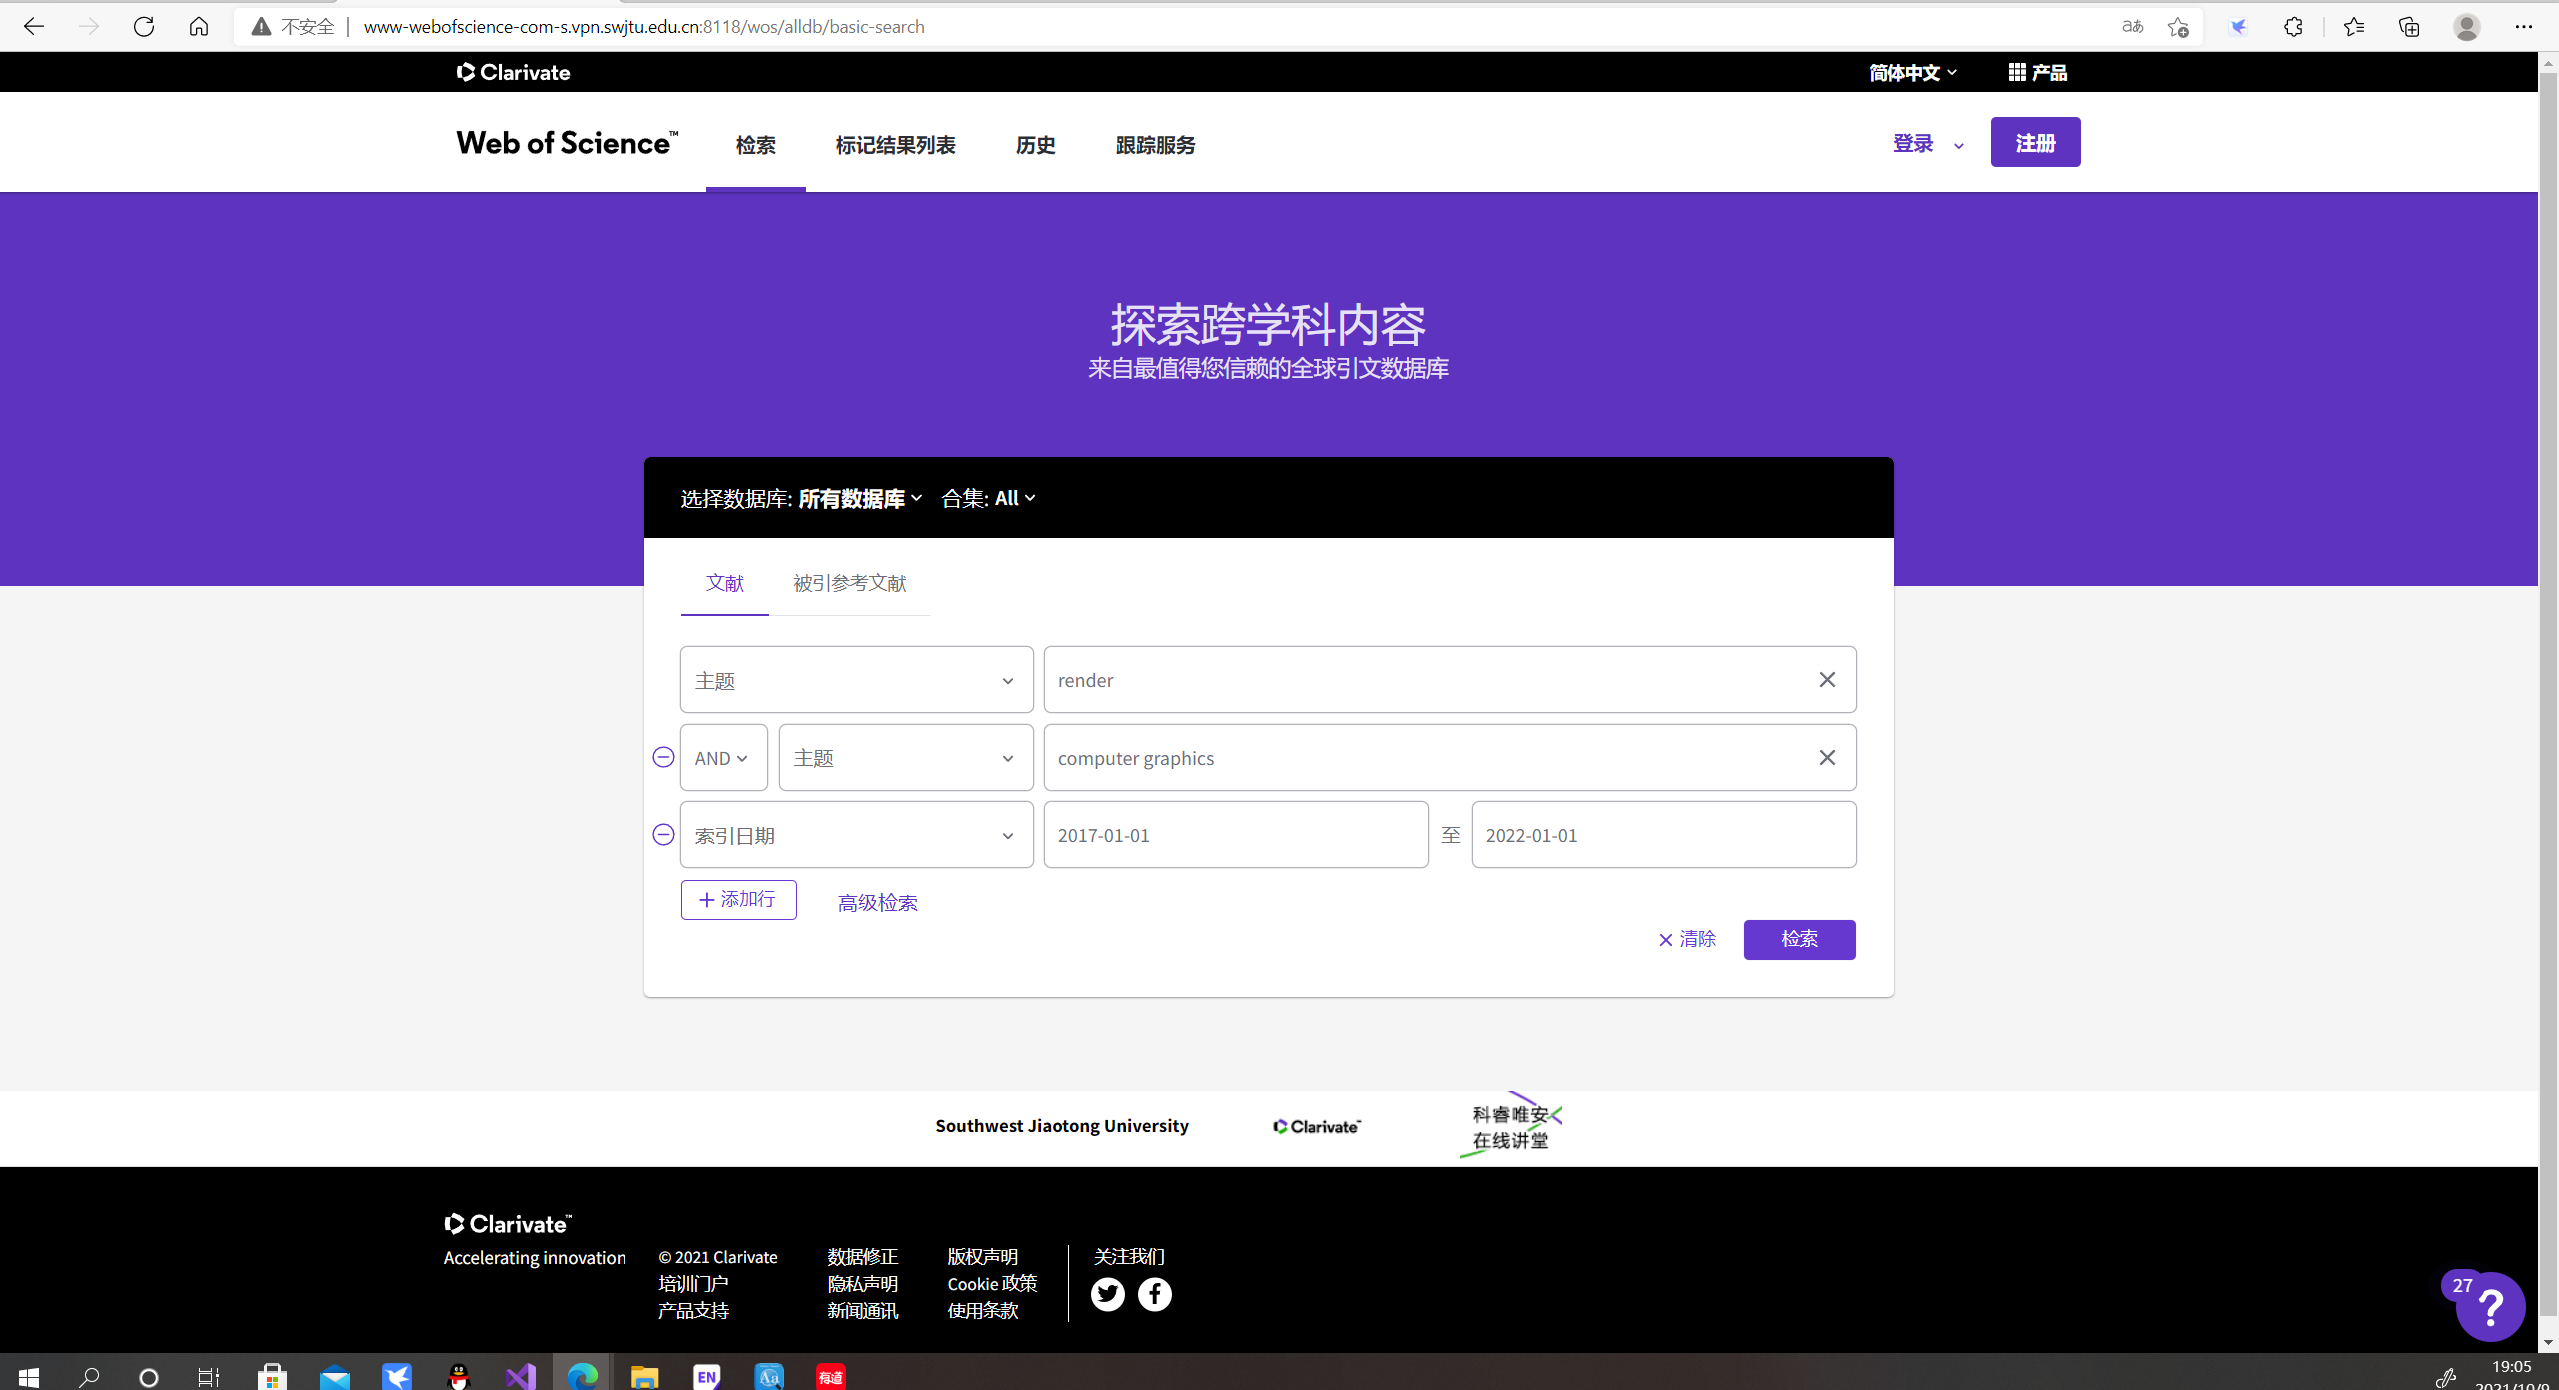This screenshot has width=2559, height=1390.
Task: Open the browser settings ellipsis menu
Action: click(2523, 27)
